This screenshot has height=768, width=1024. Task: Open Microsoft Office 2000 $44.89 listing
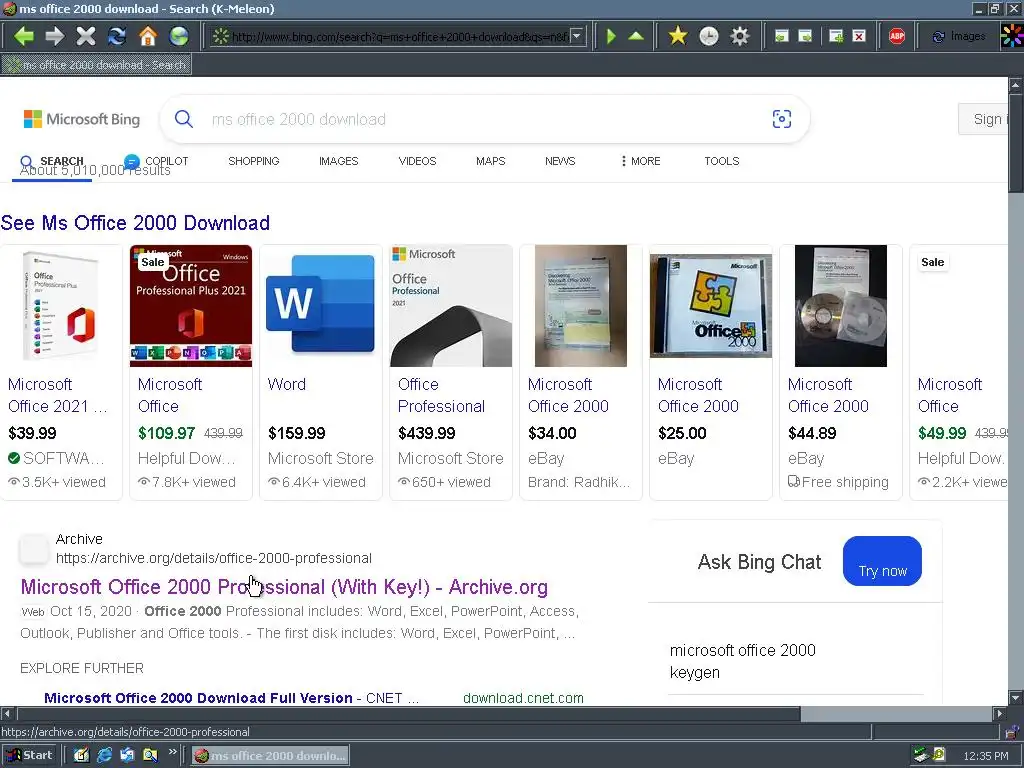tap(840, 372)
